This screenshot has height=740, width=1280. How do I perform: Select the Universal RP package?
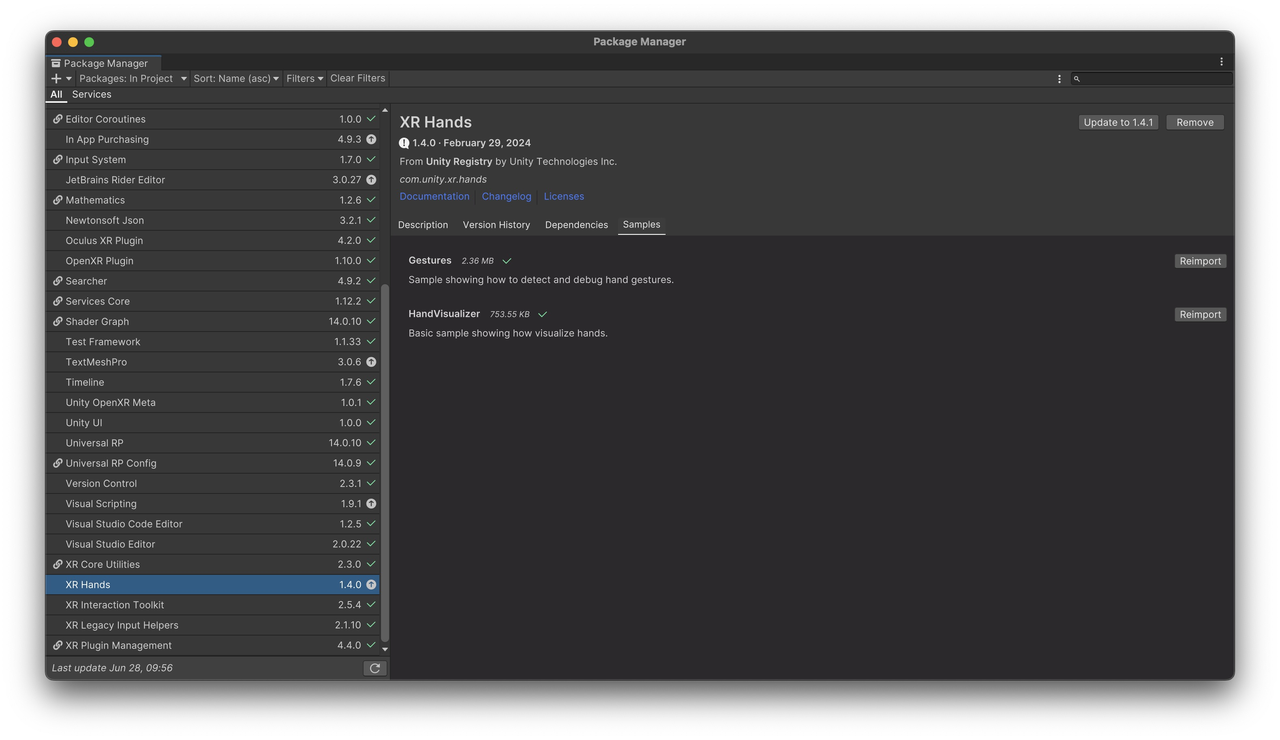point(213,443)
